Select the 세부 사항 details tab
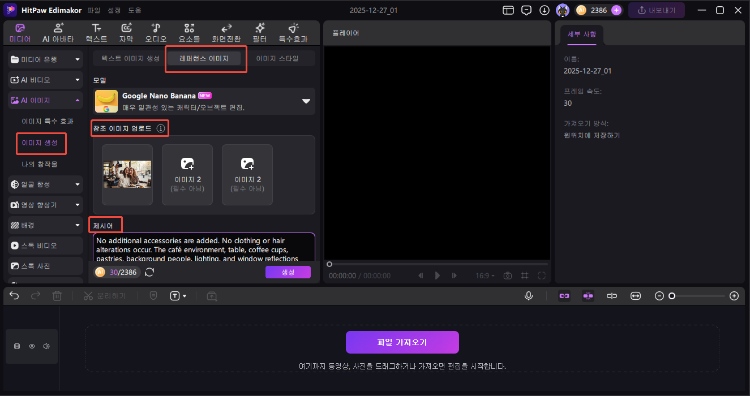 pyautogui.click(x=582, y=34)
